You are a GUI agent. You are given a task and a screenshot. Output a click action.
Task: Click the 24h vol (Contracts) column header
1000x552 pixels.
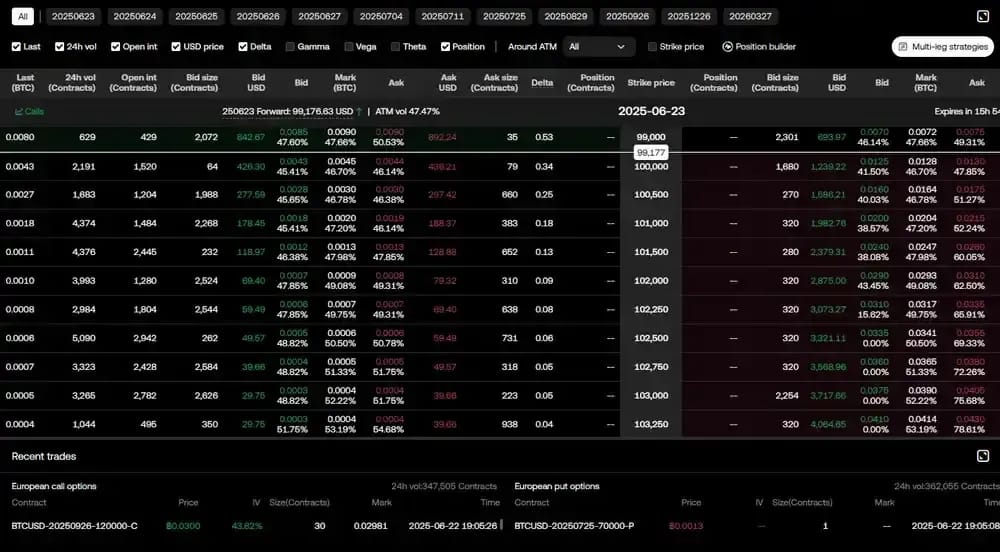pos(72,83)
